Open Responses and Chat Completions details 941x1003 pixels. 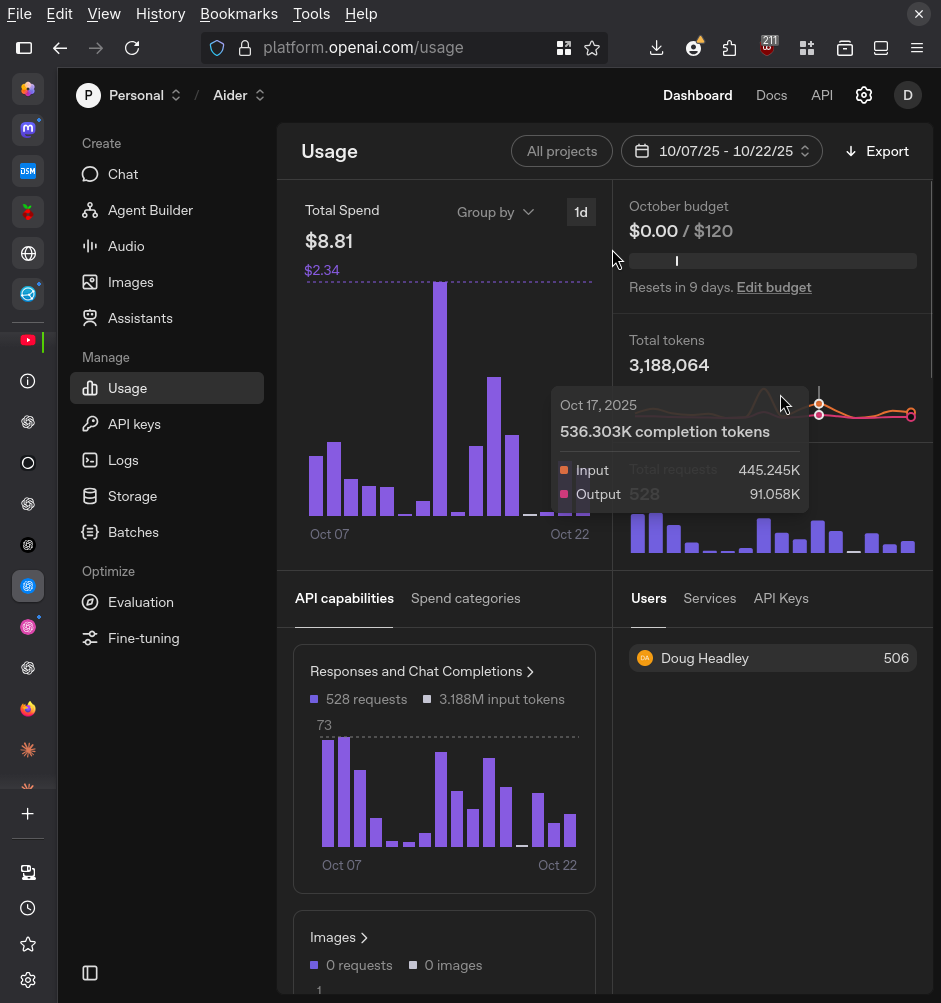tap(422, 671)
